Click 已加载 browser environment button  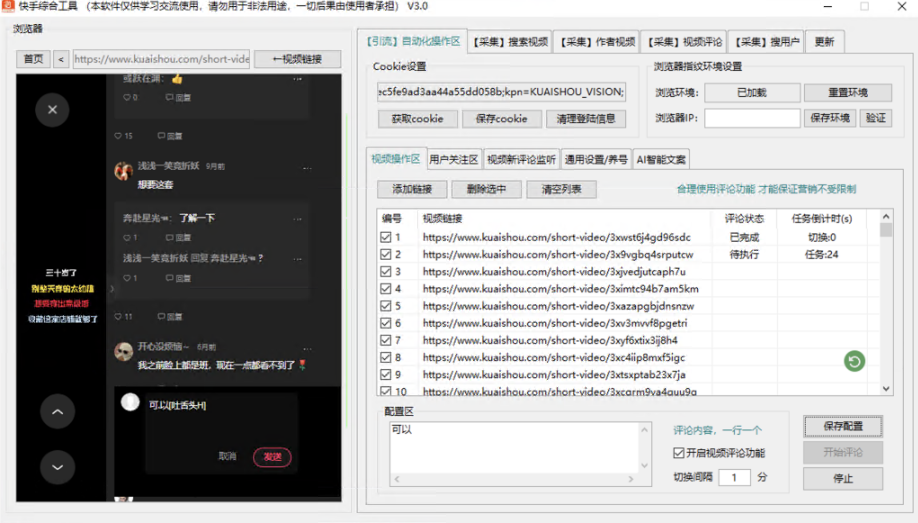[752, 93]
